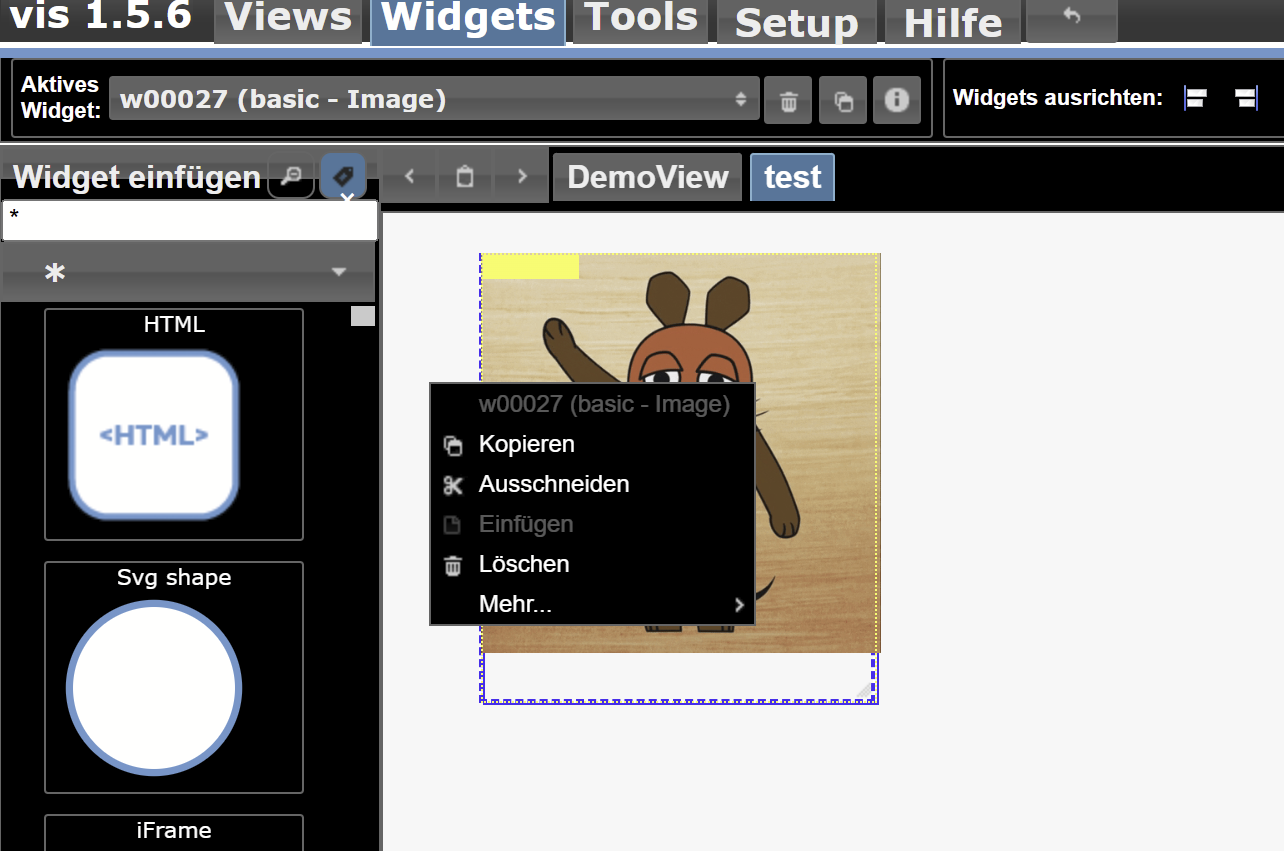Viewport: 1284px width, 851px height.
Task: Choose Ausschneiden from context menu
Action: coord(592,484)
